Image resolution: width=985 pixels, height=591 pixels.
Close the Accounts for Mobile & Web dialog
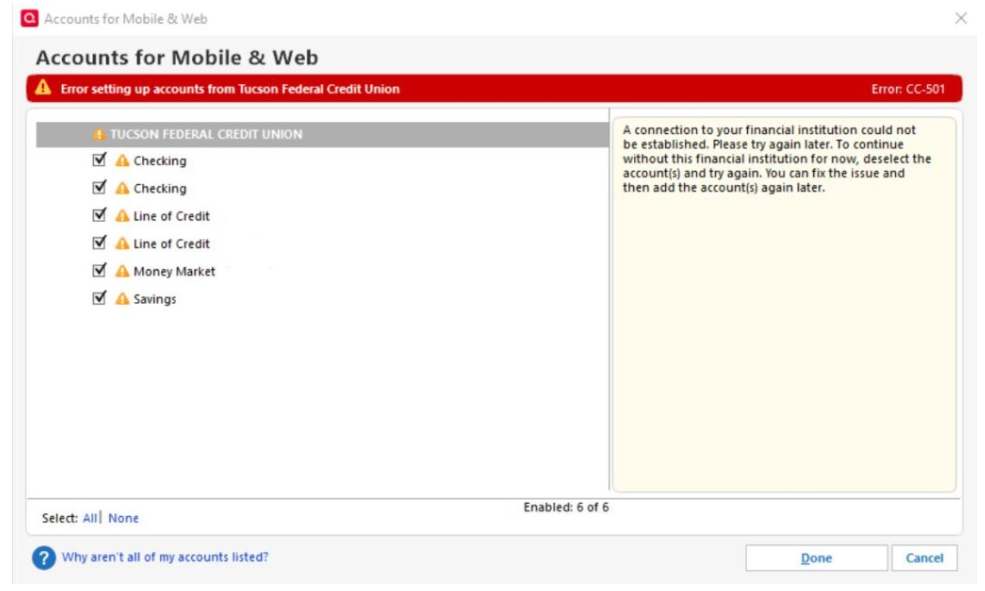tap(961, 18)
